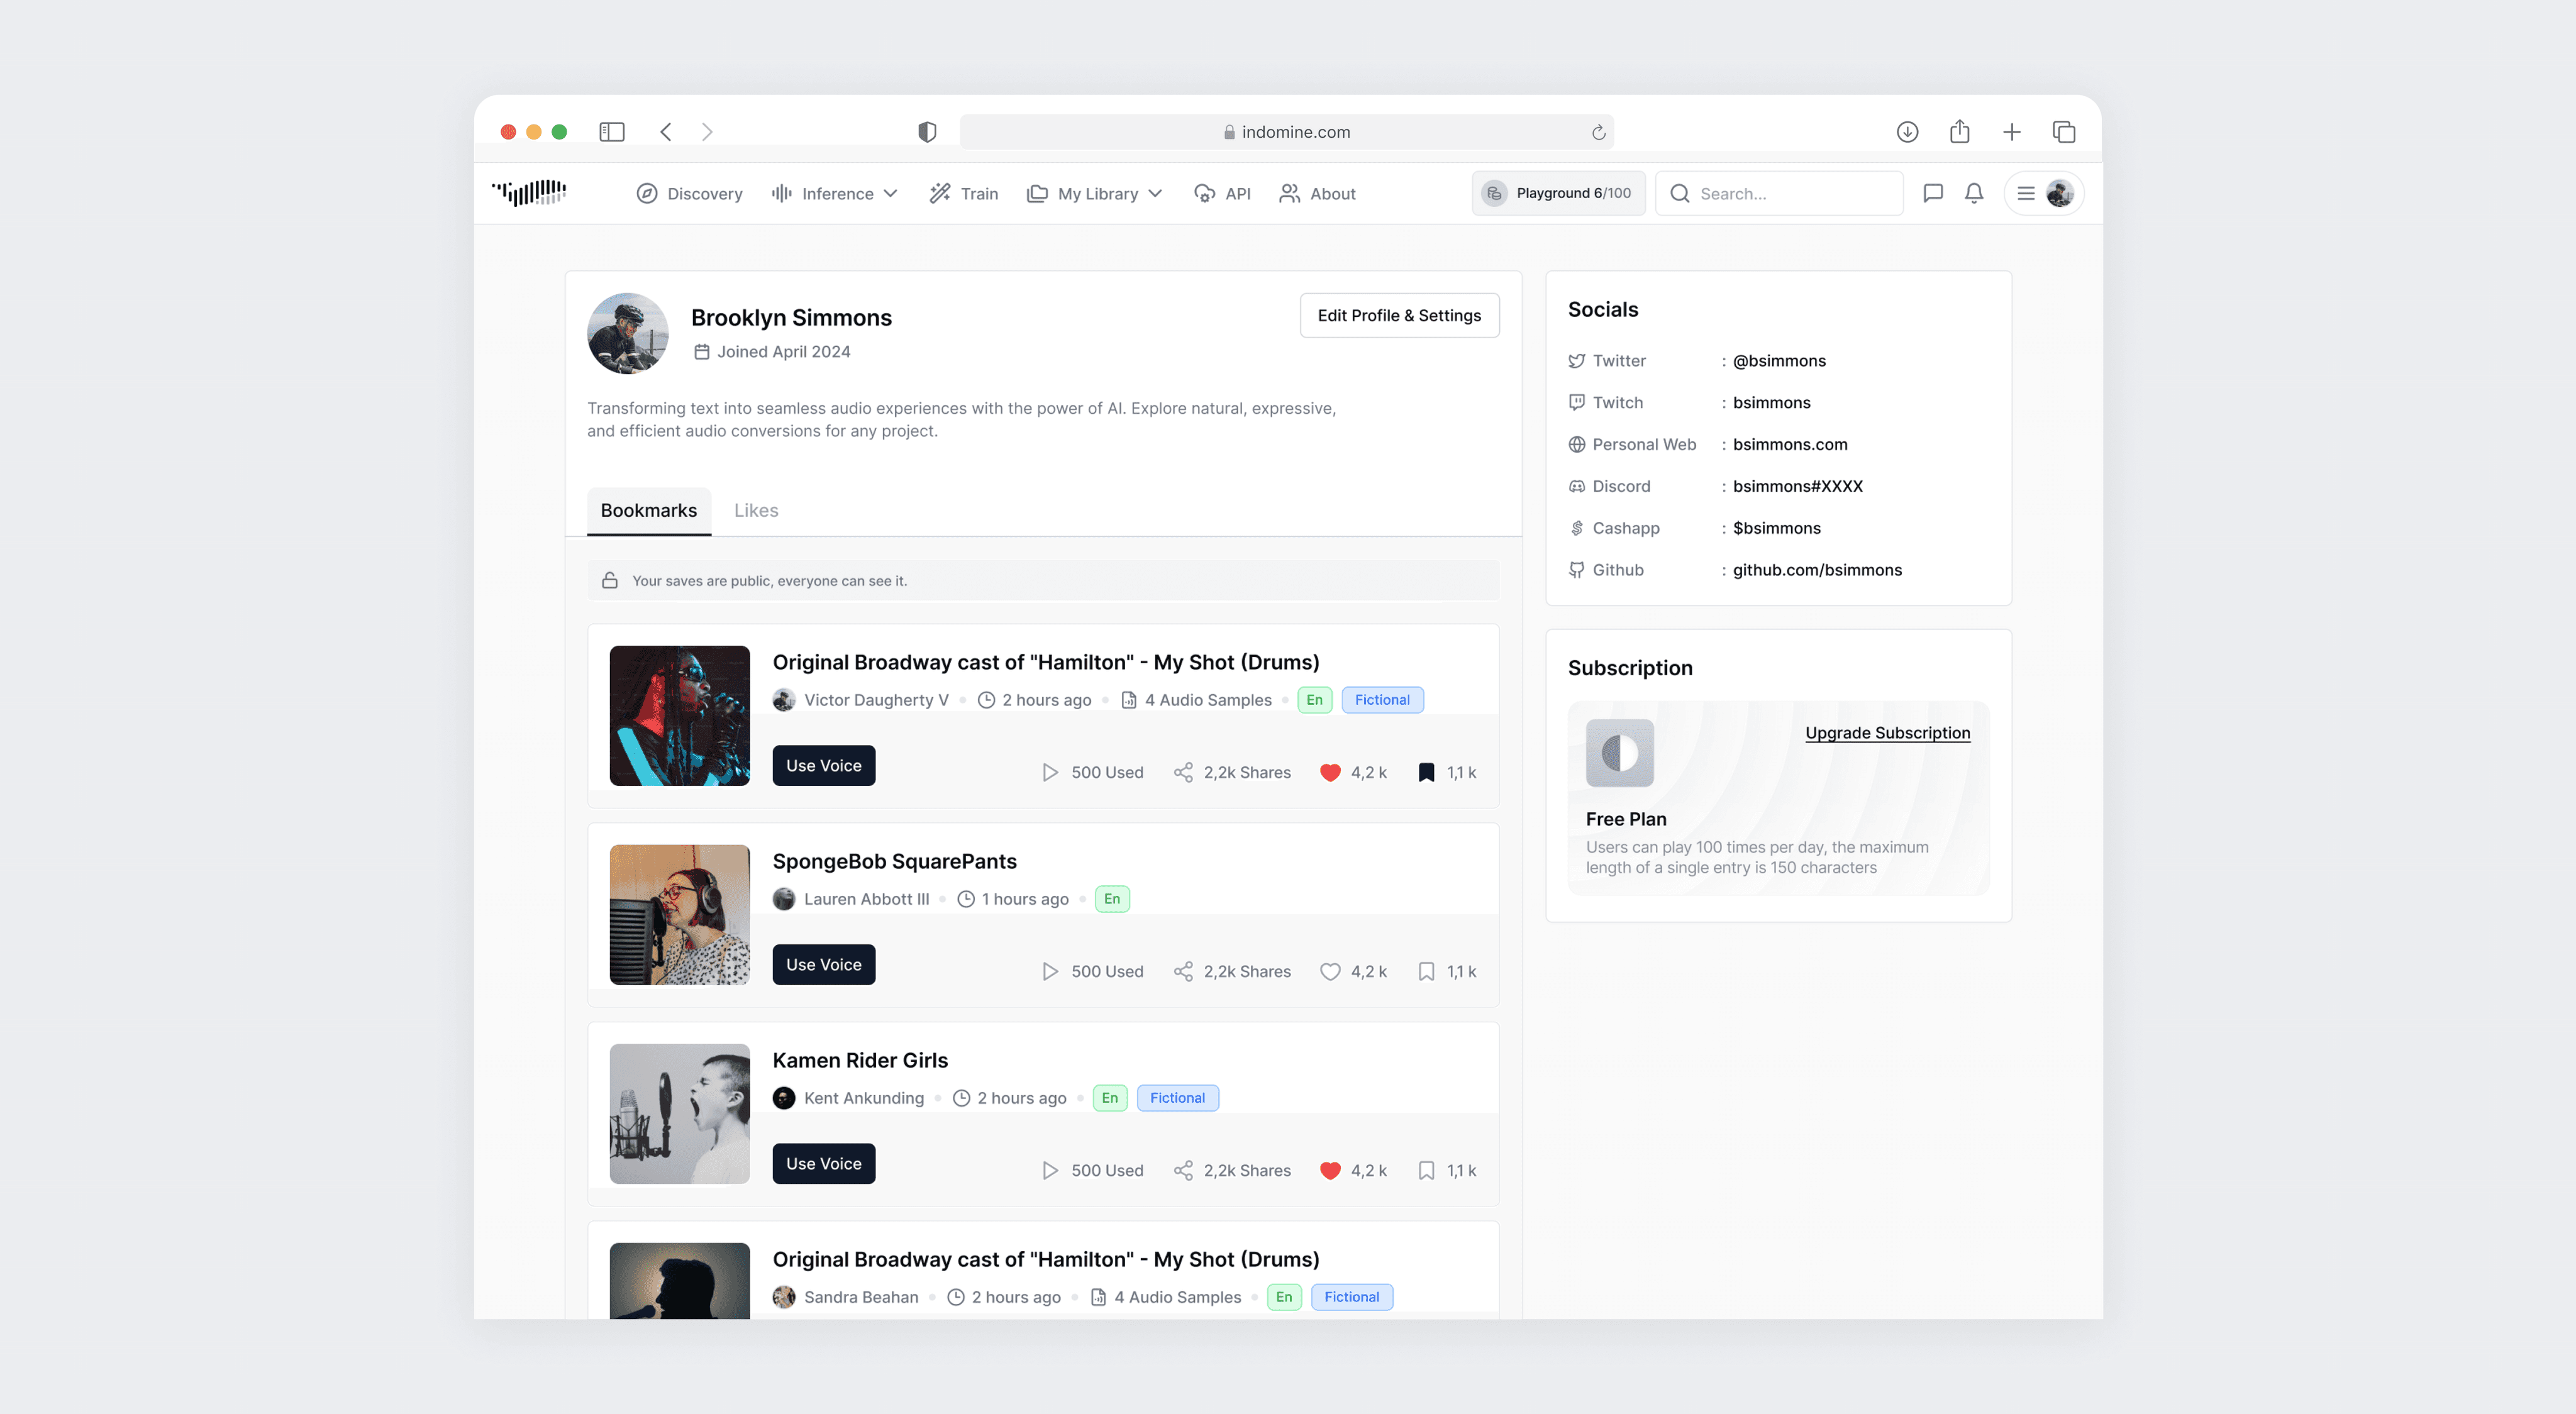Viewport: 2576px width, 1414px height.
Task: Click the lock icon in the public saves banner
Action: click(610, 580)
